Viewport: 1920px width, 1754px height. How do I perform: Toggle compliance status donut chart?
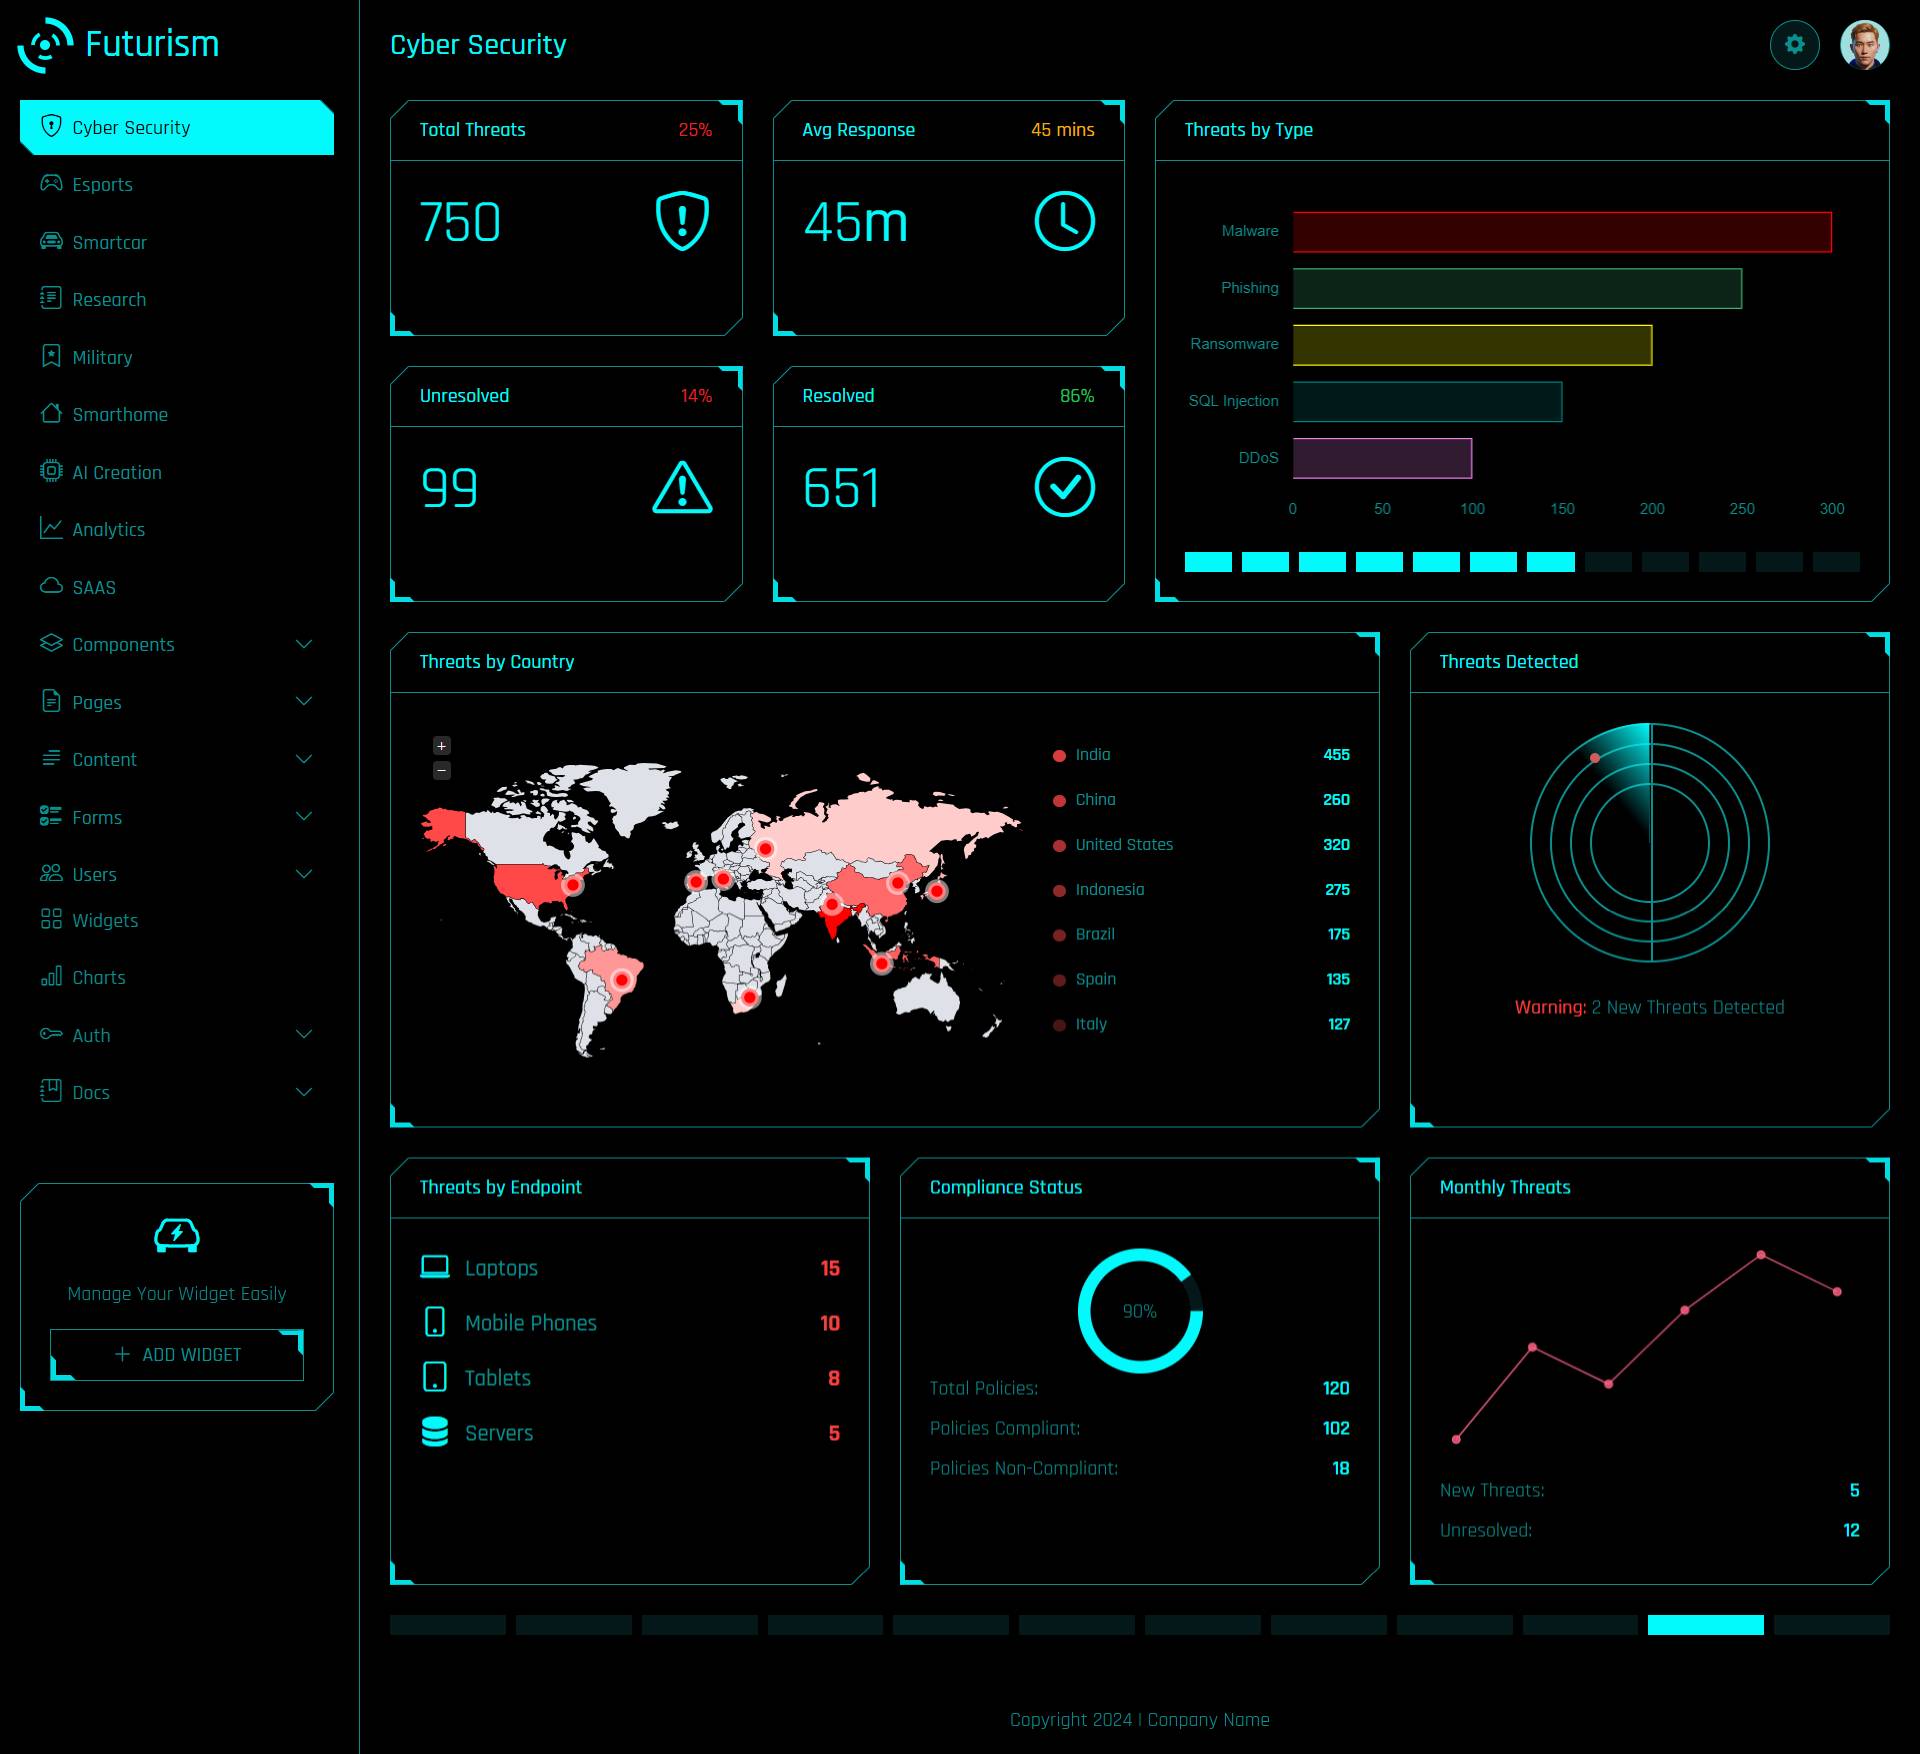click(1139, 1311)
